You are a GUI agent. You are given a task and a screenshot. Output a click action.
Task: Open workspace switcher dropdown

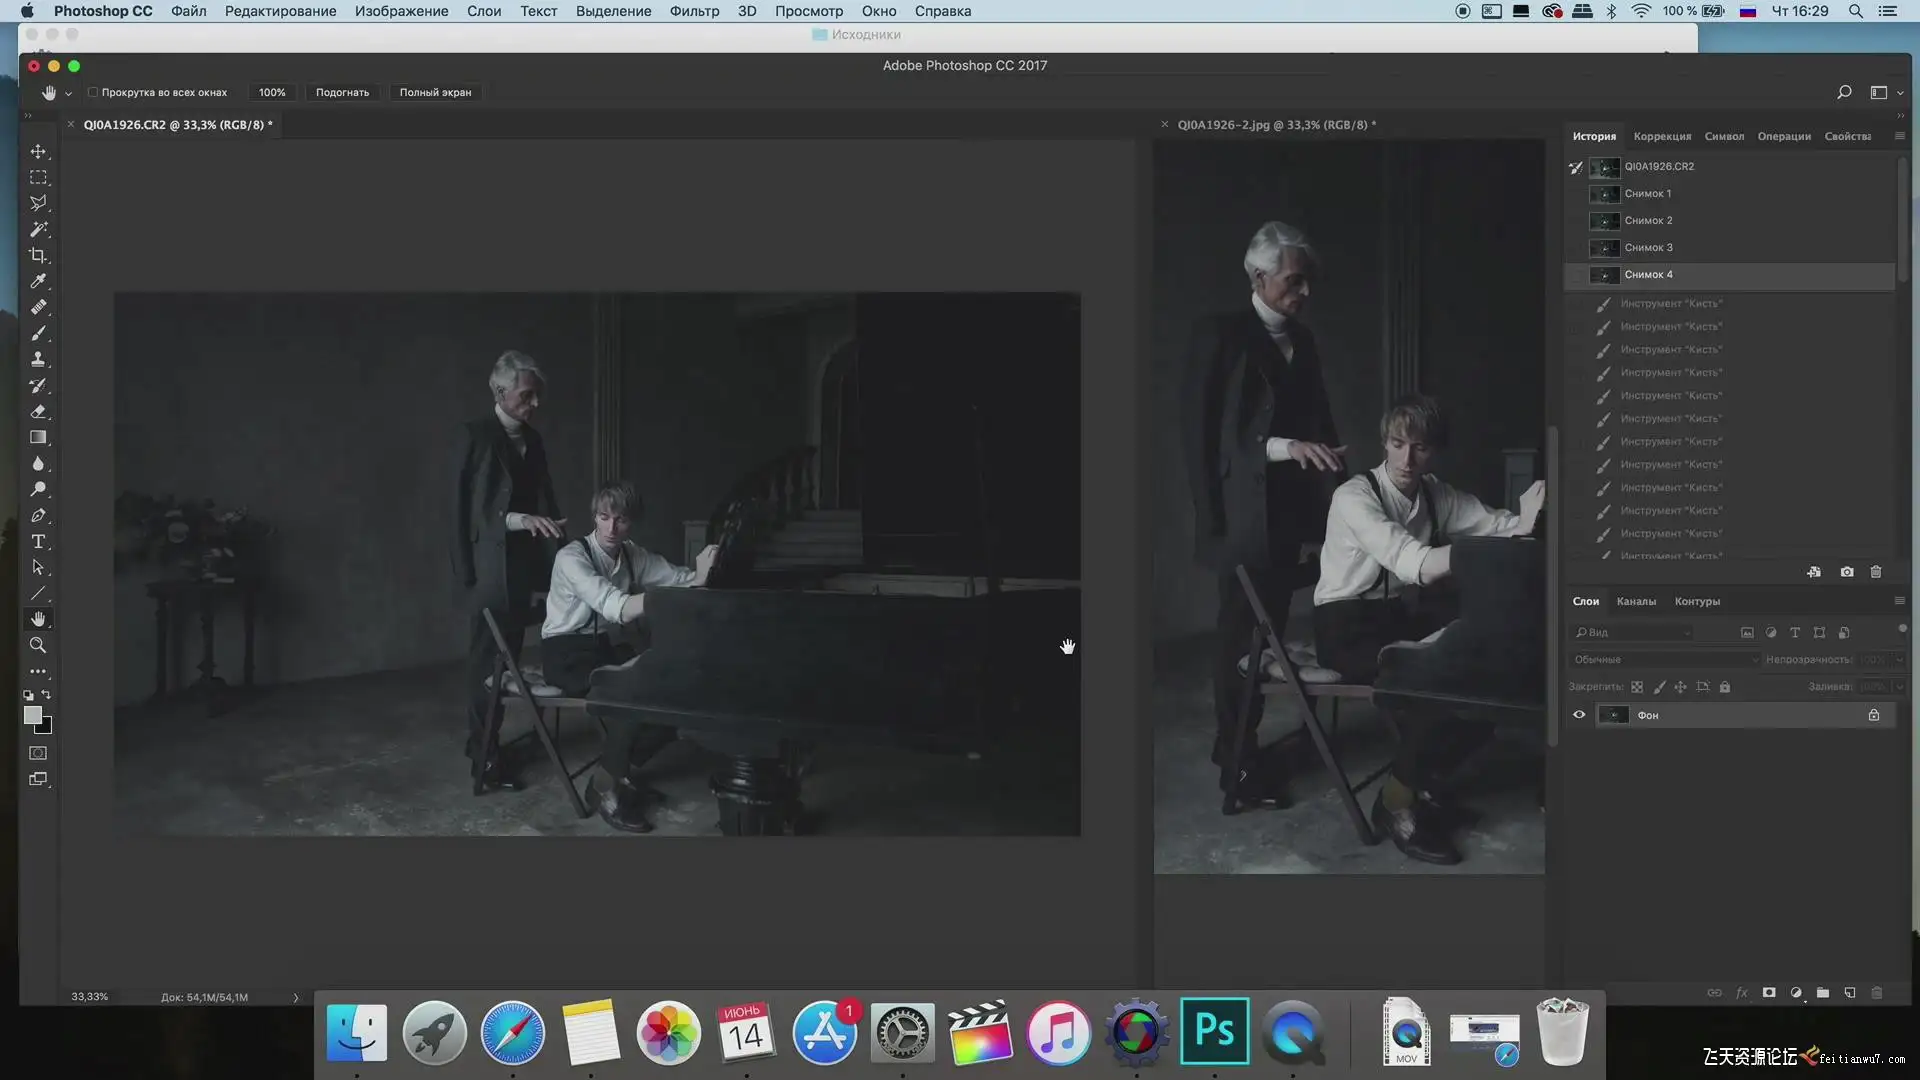click(1885, 92)
